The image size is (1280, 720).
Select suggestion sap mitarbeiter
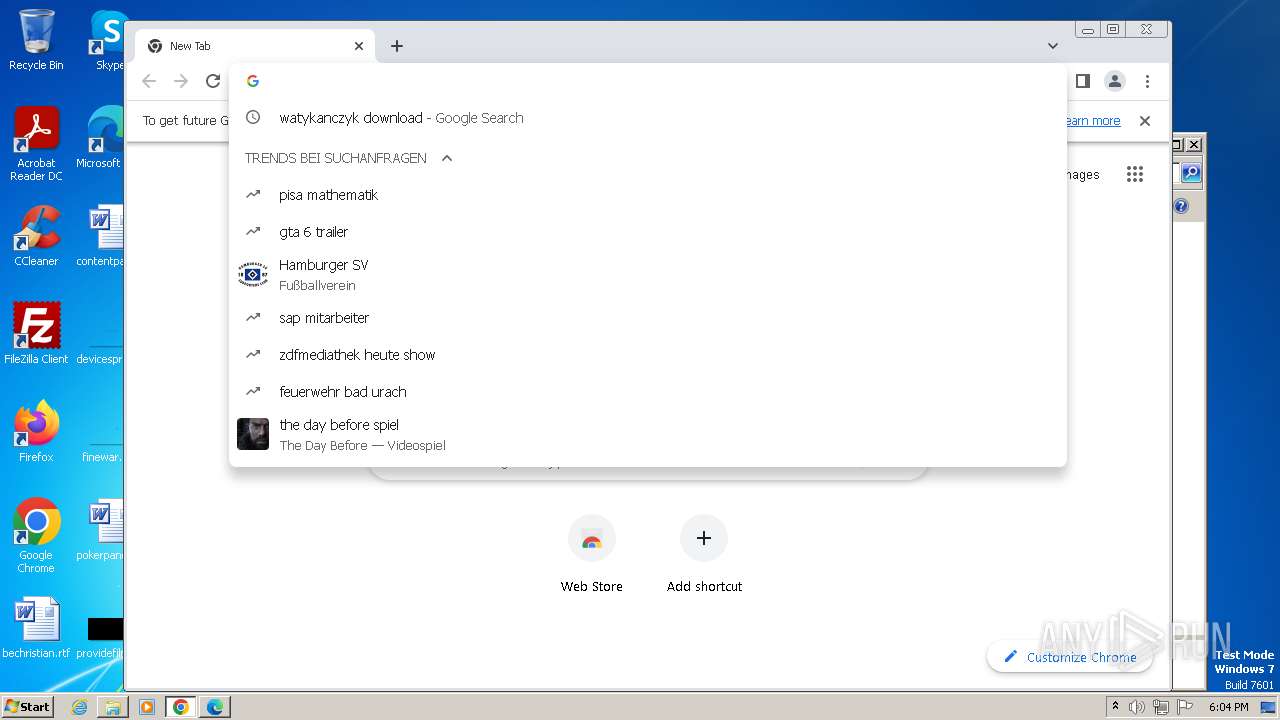tap(648, 318)
